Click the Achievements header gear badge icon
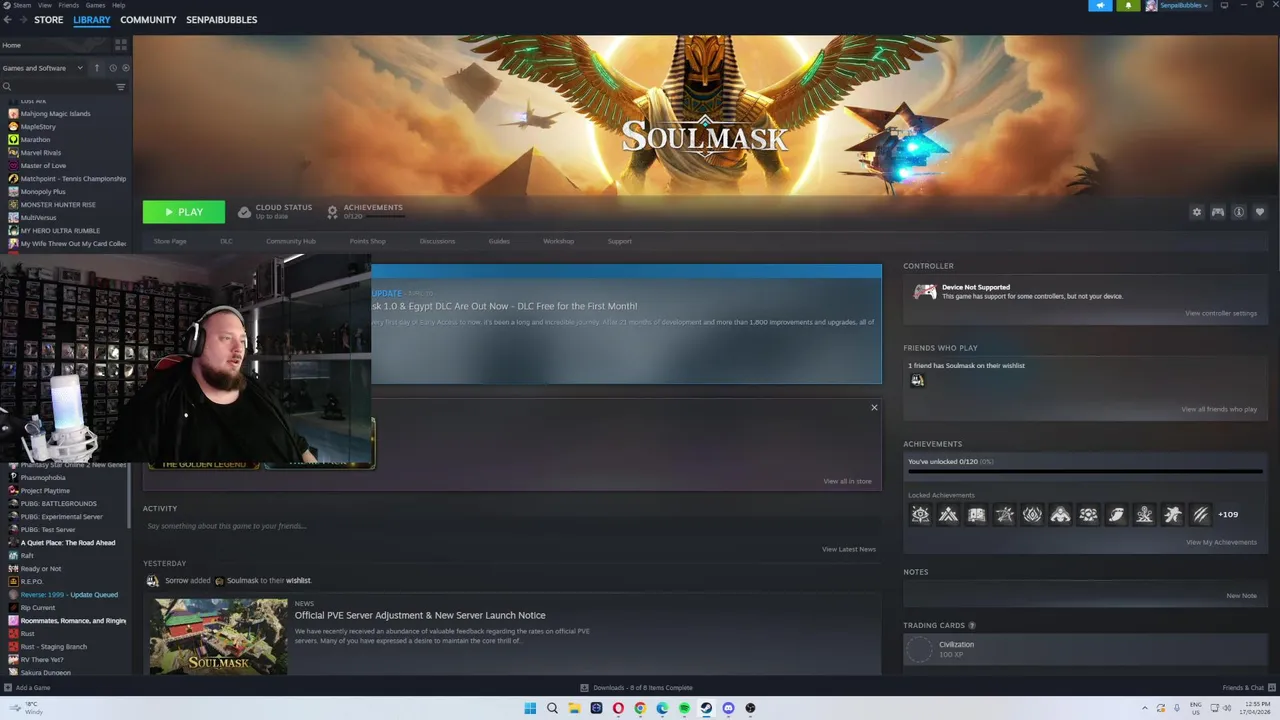 point(332,212)
